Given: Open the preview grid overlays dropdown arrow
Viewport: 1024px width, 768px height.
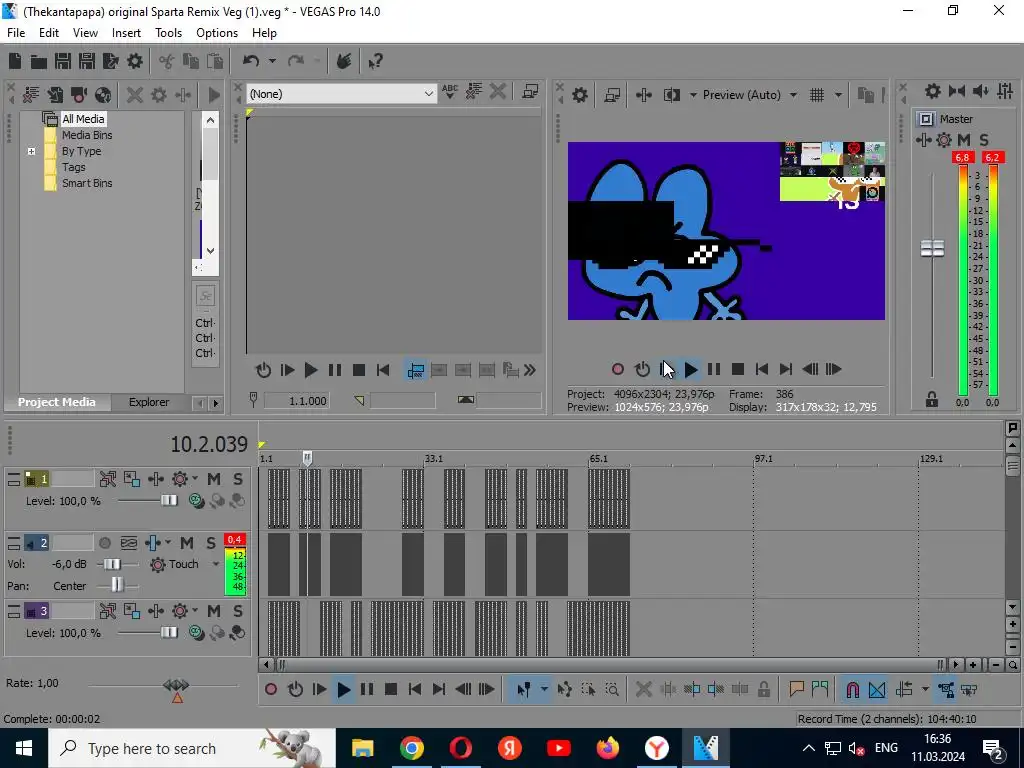Looking at the screenshot, I should 839,95.
